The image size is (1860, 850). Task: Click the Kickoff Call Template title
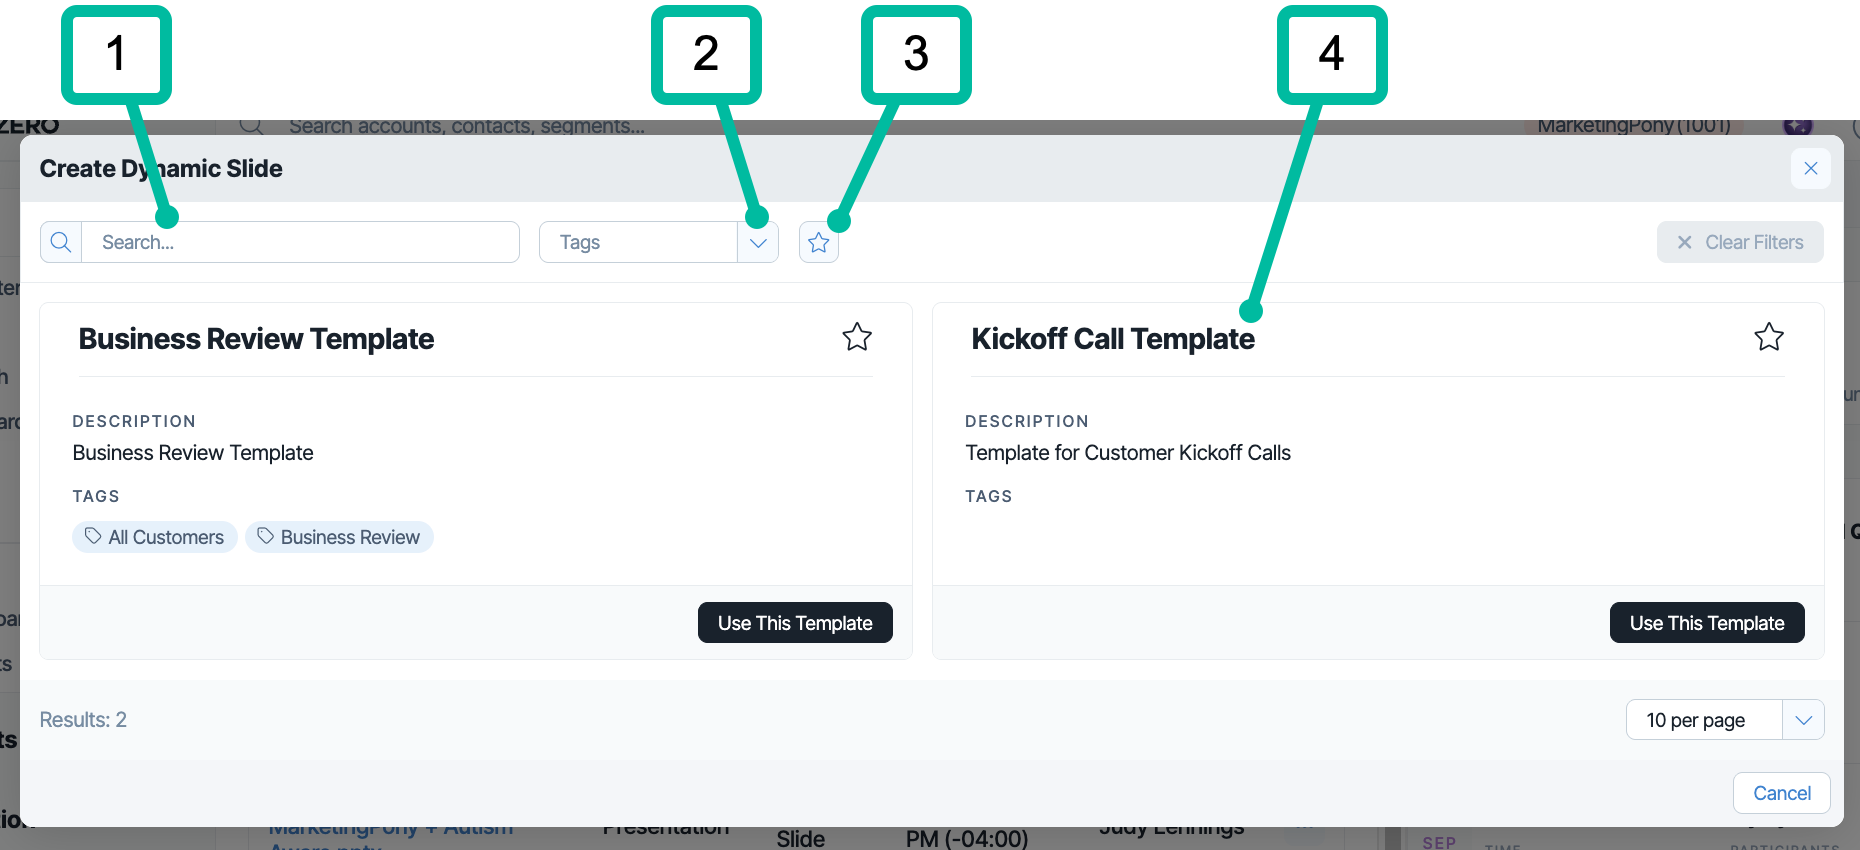(x=1113, y=339)
